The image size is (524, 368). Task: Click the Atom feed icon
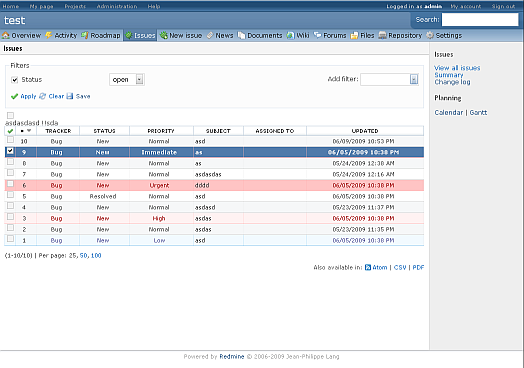[x=368, y=267]
